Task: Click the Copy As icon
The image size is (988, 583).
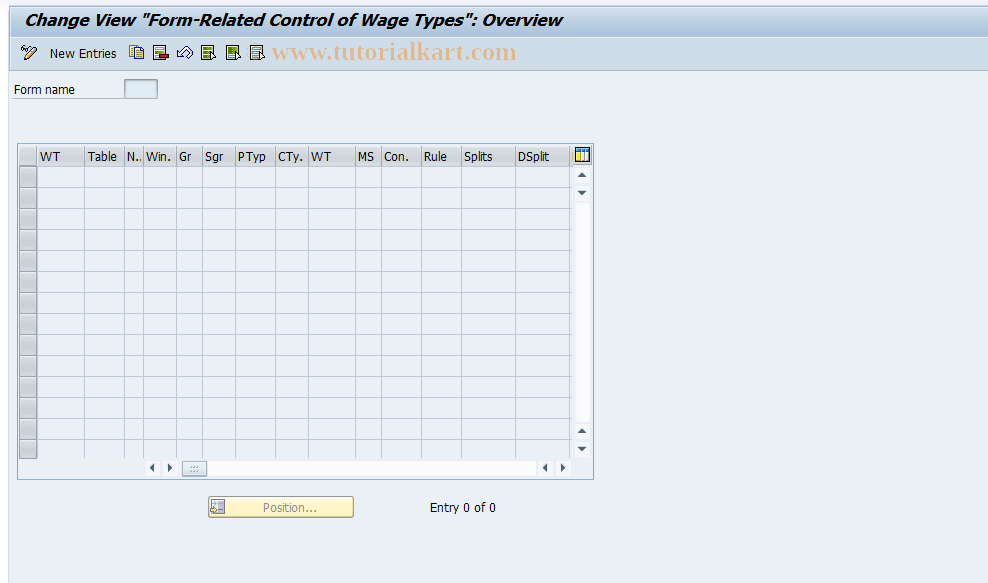Action: [x=136, y=52]
